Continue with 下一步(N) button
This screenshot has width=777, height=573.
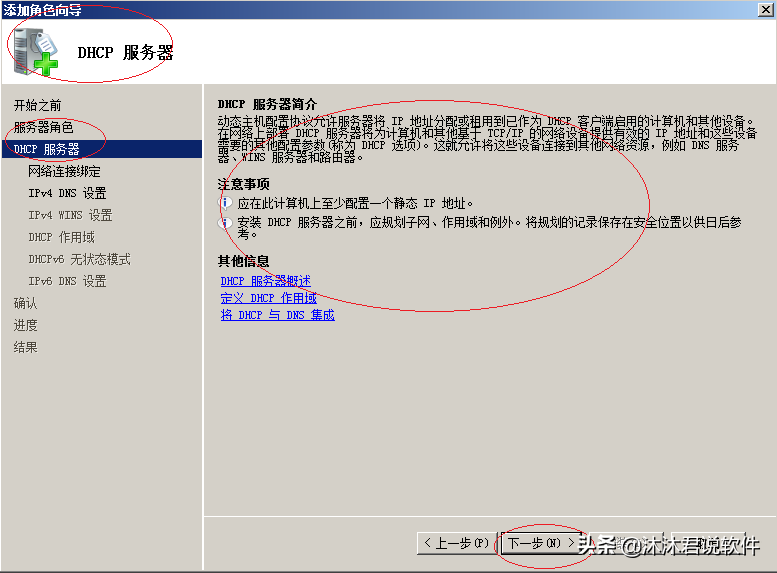tap(541, 543)
